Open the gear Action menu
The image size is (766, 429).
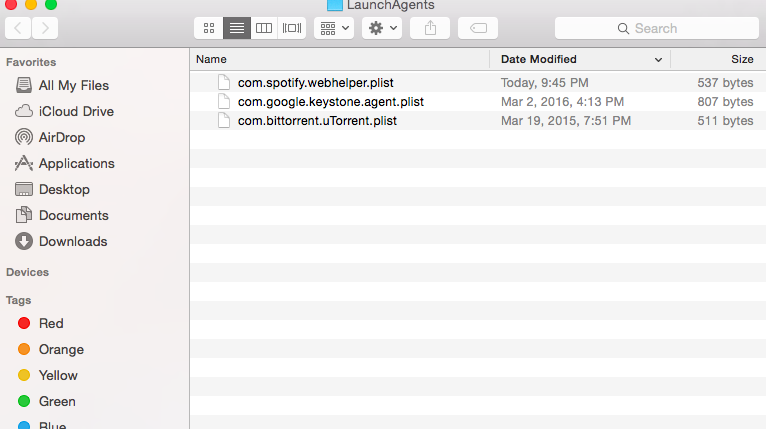pyautogui.click(x=382, y=28)
